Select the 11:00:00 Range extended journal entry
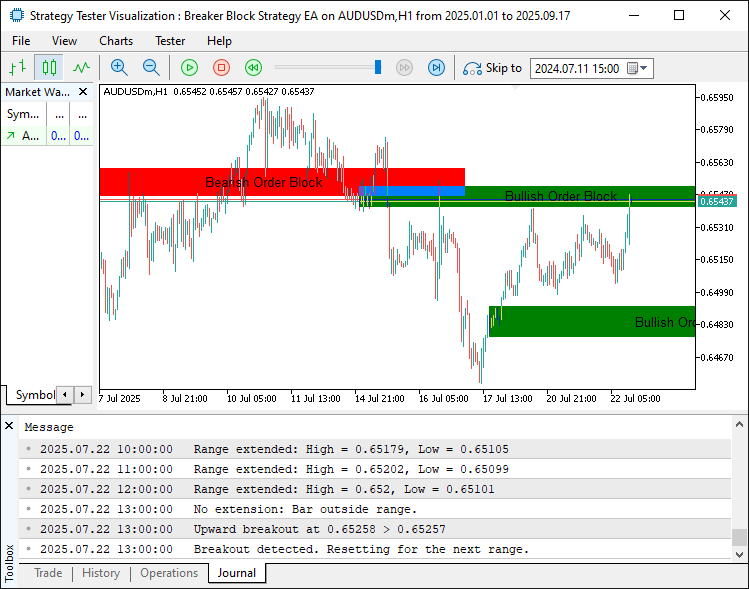Viewport: 749px width, 589px height. [375, 469]
